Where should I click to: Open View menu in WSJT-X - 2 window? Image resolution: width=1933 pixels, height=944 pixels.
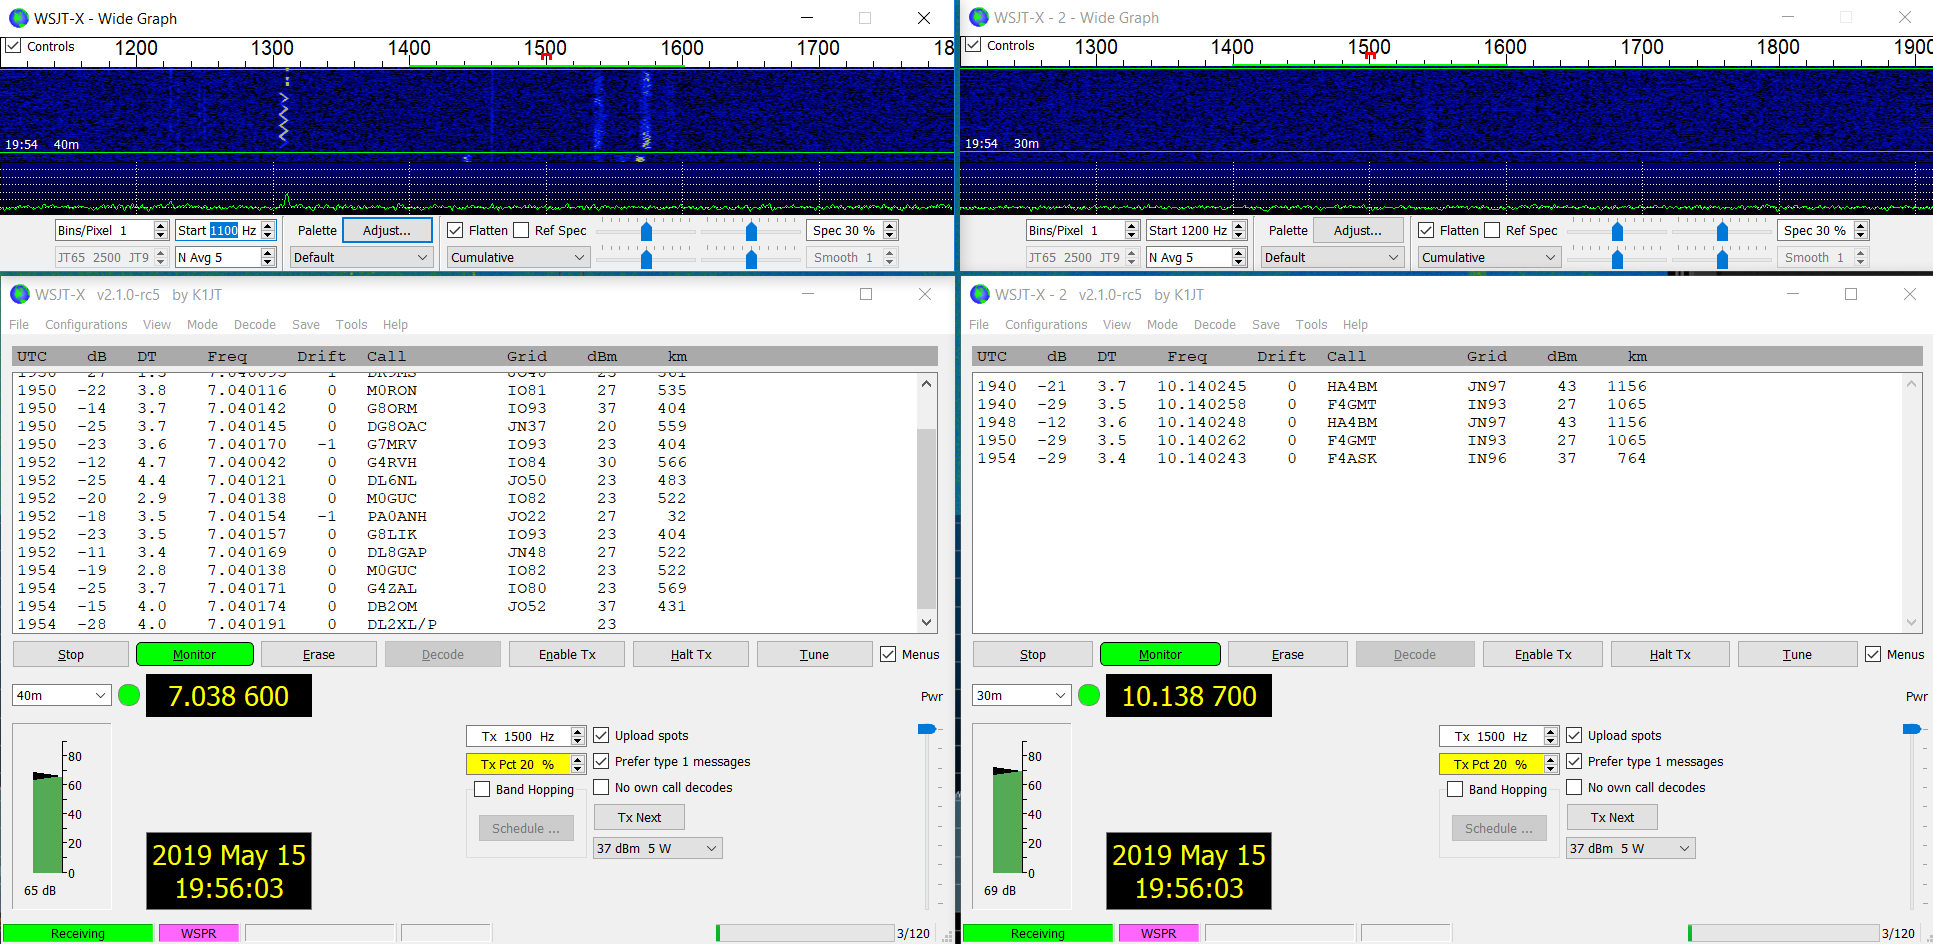coord(1117,324)
